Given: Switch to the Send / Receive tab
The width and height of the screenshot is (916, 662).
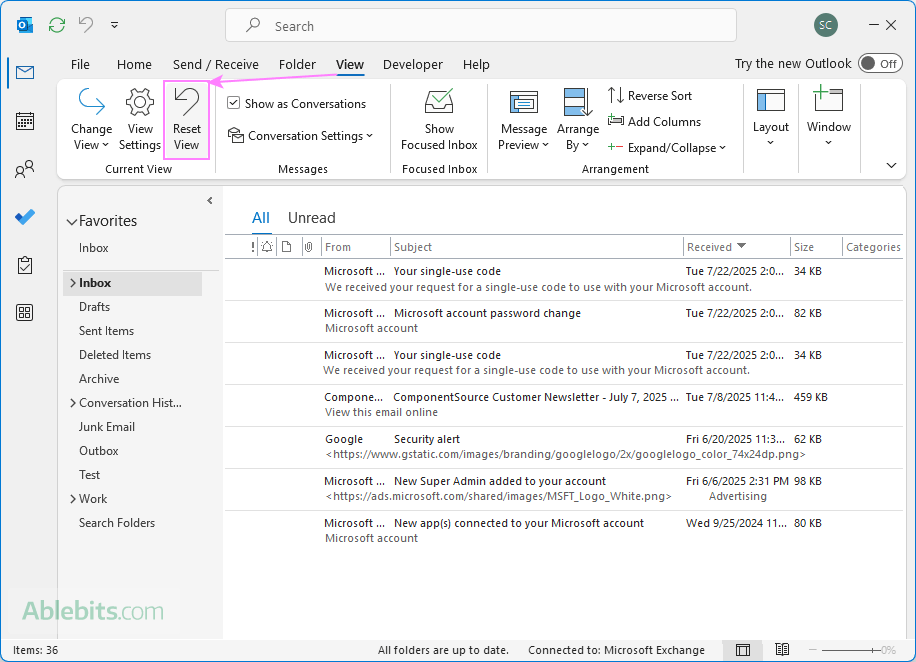Looking at the screenshot, I should 216,64.
